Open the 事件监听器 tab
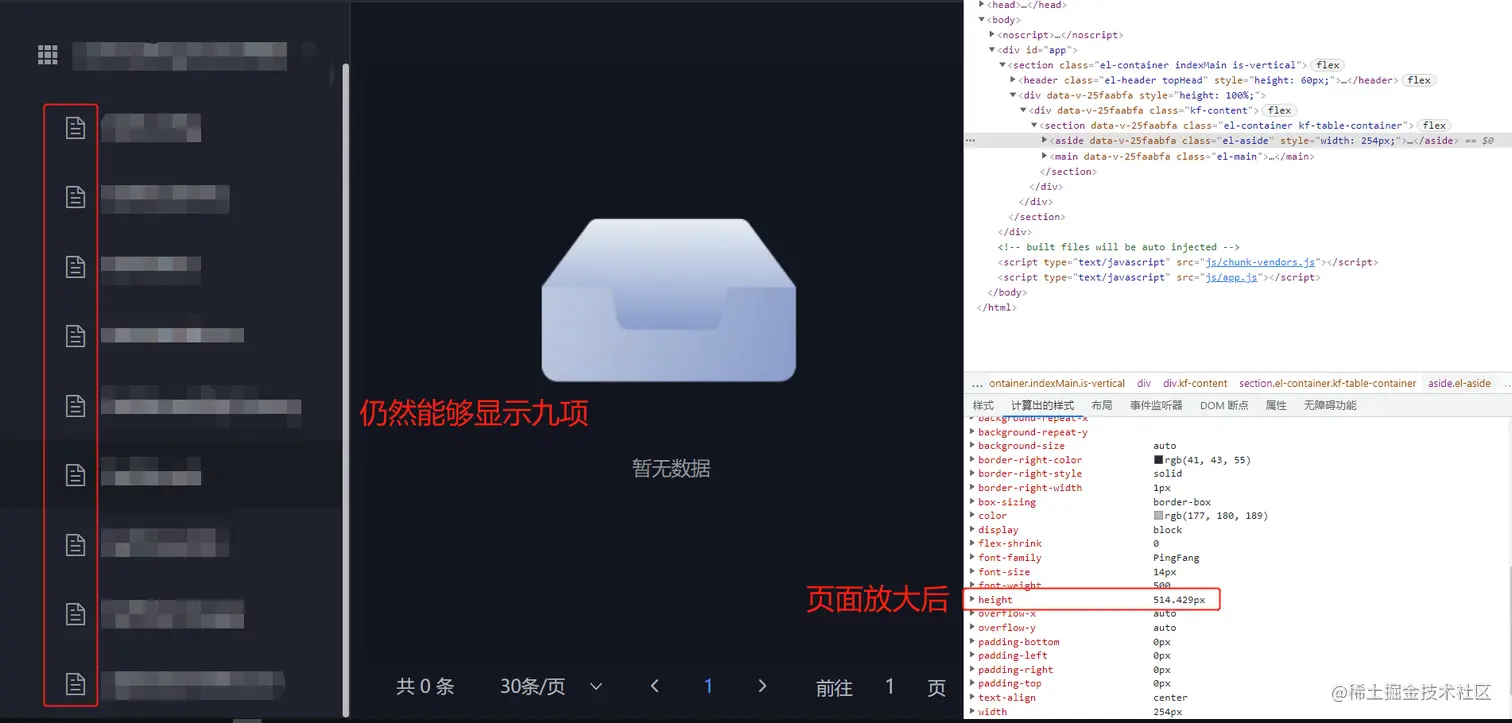 [x=1156, y=406]
